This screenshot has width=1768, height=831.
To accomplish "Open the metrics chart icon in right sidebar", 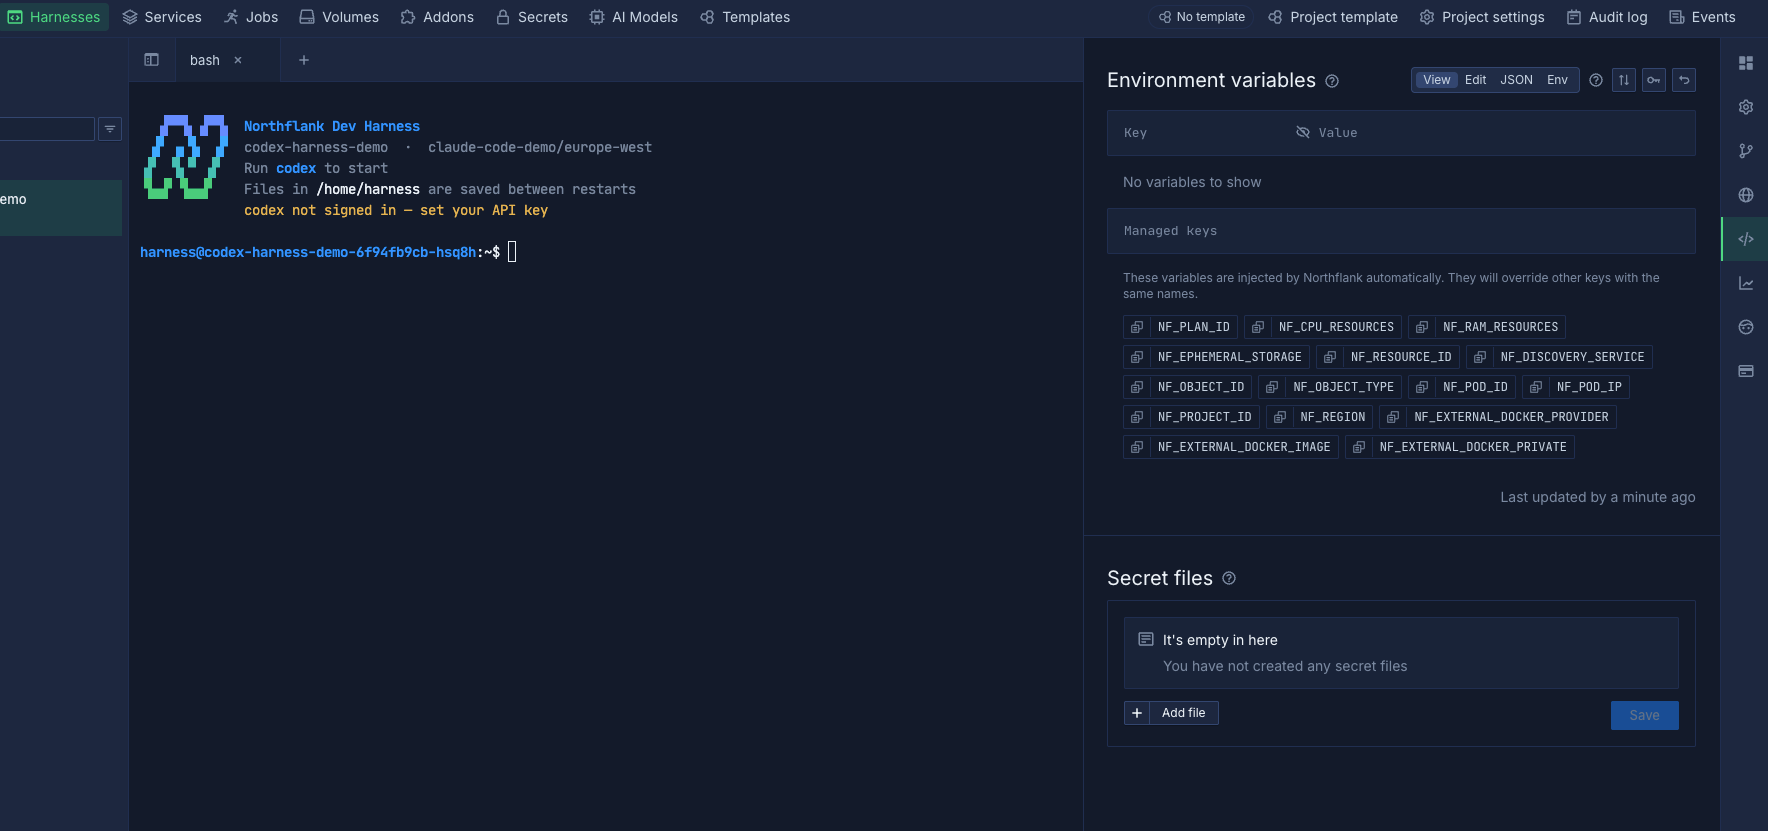I will point(1746,283).
